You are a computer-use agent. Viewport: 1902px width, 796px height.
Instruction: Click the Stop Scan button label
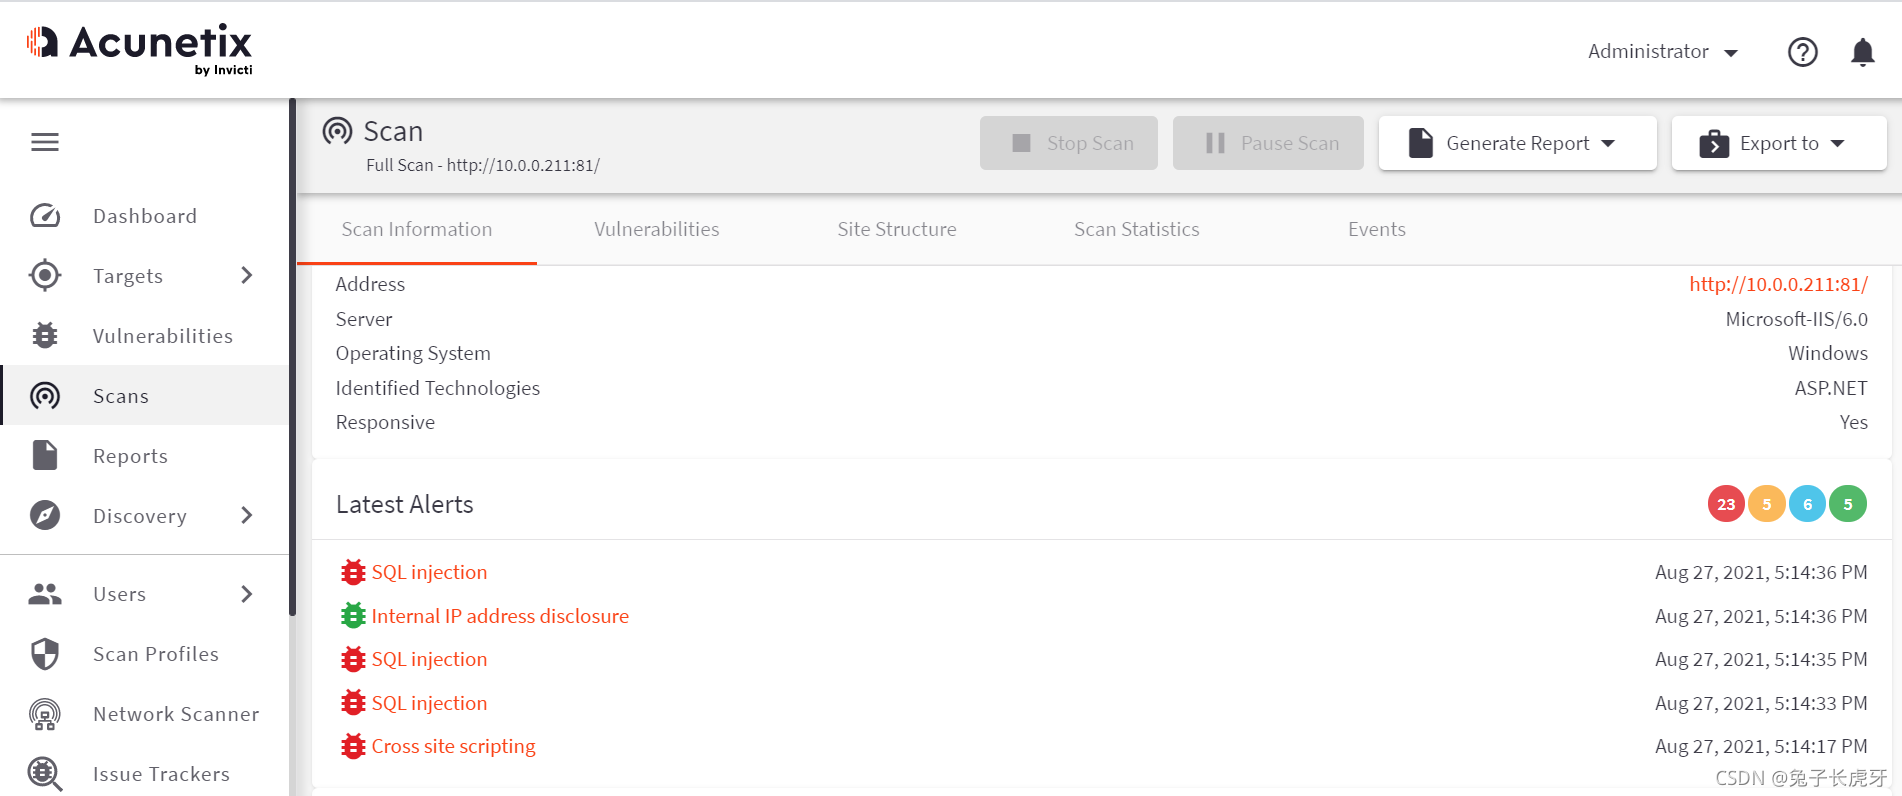(x=1090, y=143)
